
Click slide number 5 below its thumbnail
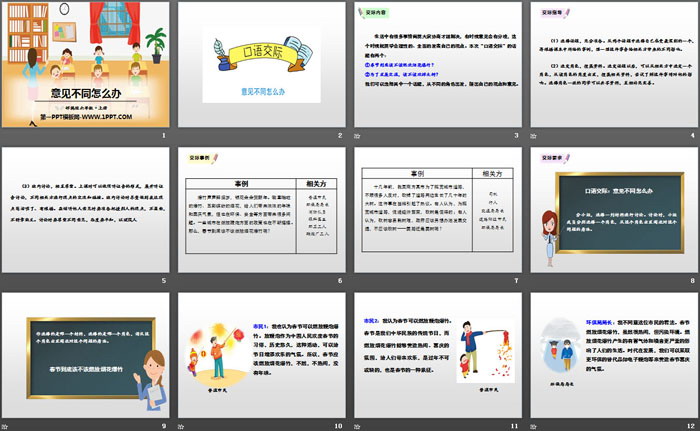pyautogui.click(x=164, y=280)
